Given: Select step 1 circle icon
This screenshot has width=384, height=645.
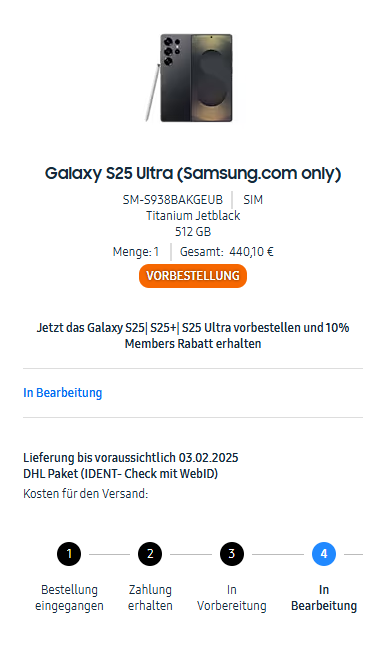Looking at the screenshot, I should 69,554.
